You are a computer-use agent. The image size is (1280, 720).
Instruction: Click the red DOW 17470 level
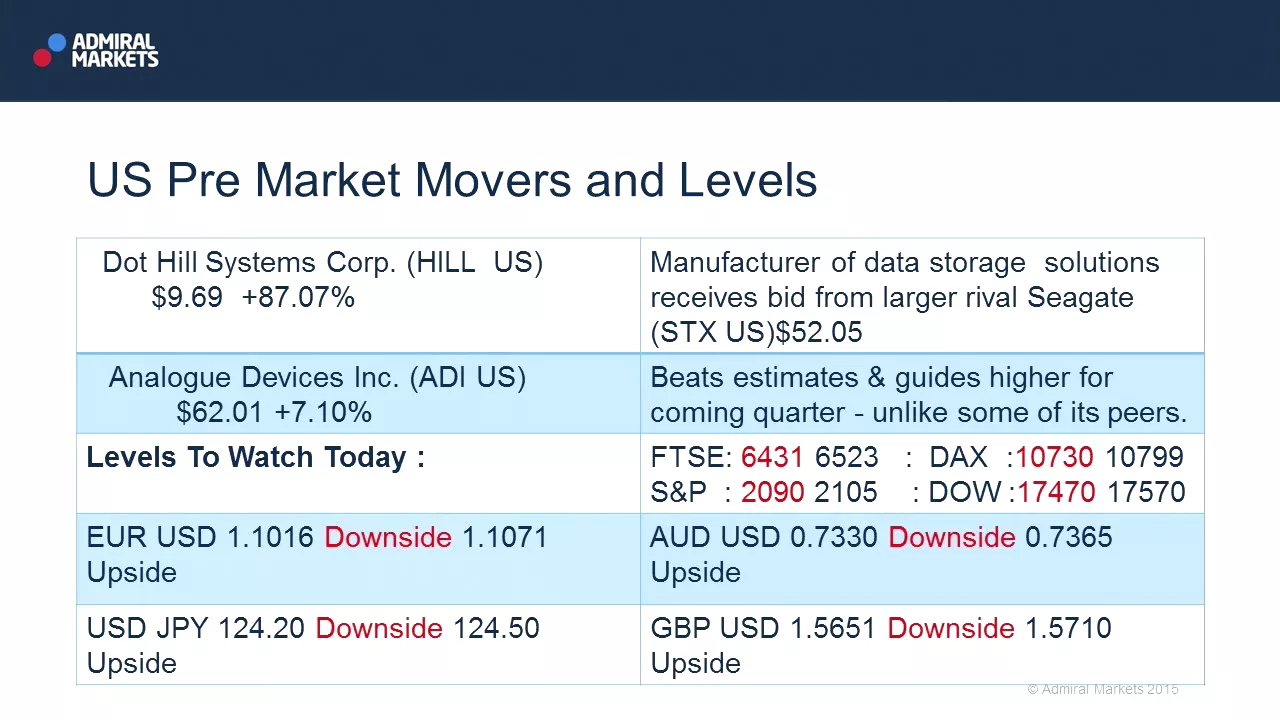[1056, 492]
